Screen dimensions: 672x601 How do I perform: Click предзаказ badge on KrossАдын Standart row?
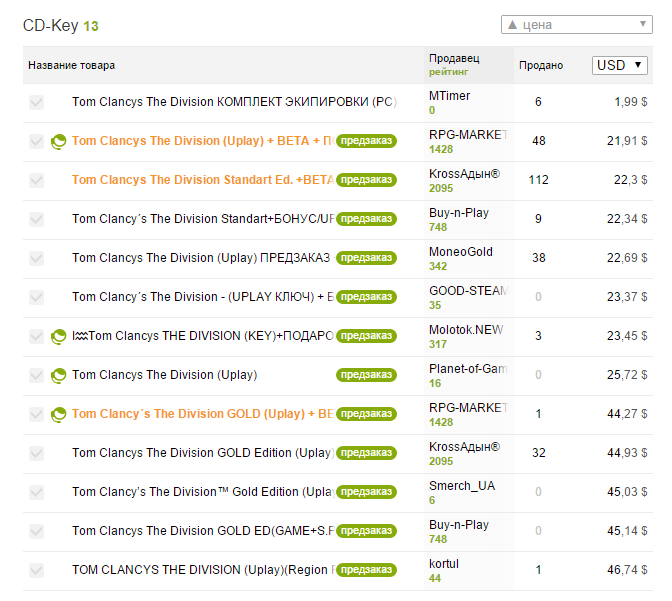click(x=366, y=180)
